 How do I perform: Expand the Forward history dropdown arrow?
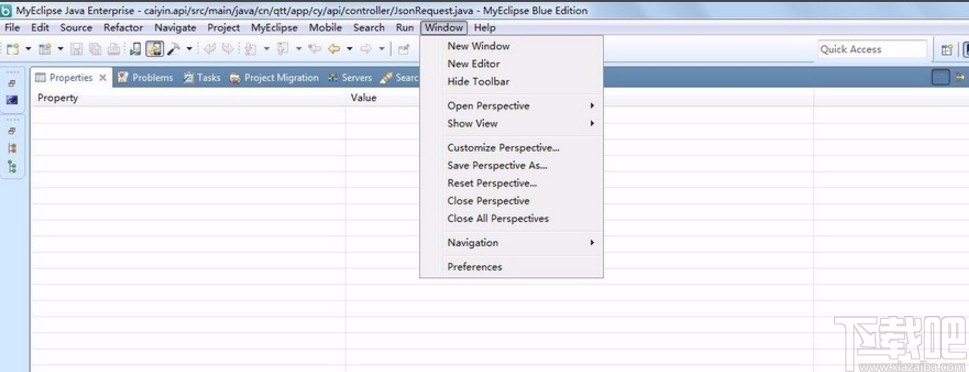pyautogui.click(x=382, y=49)
